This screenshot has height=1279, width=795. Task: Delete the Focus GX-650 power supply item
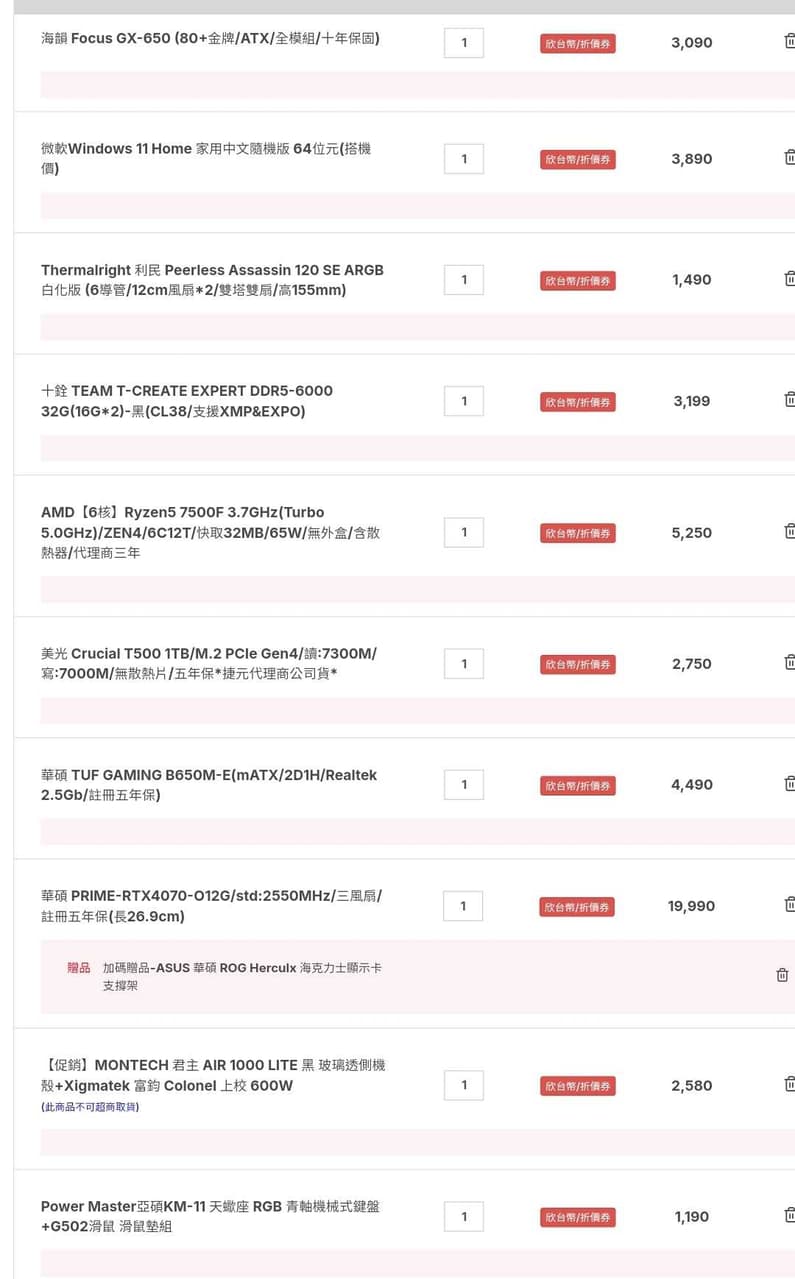pos(789,42)
